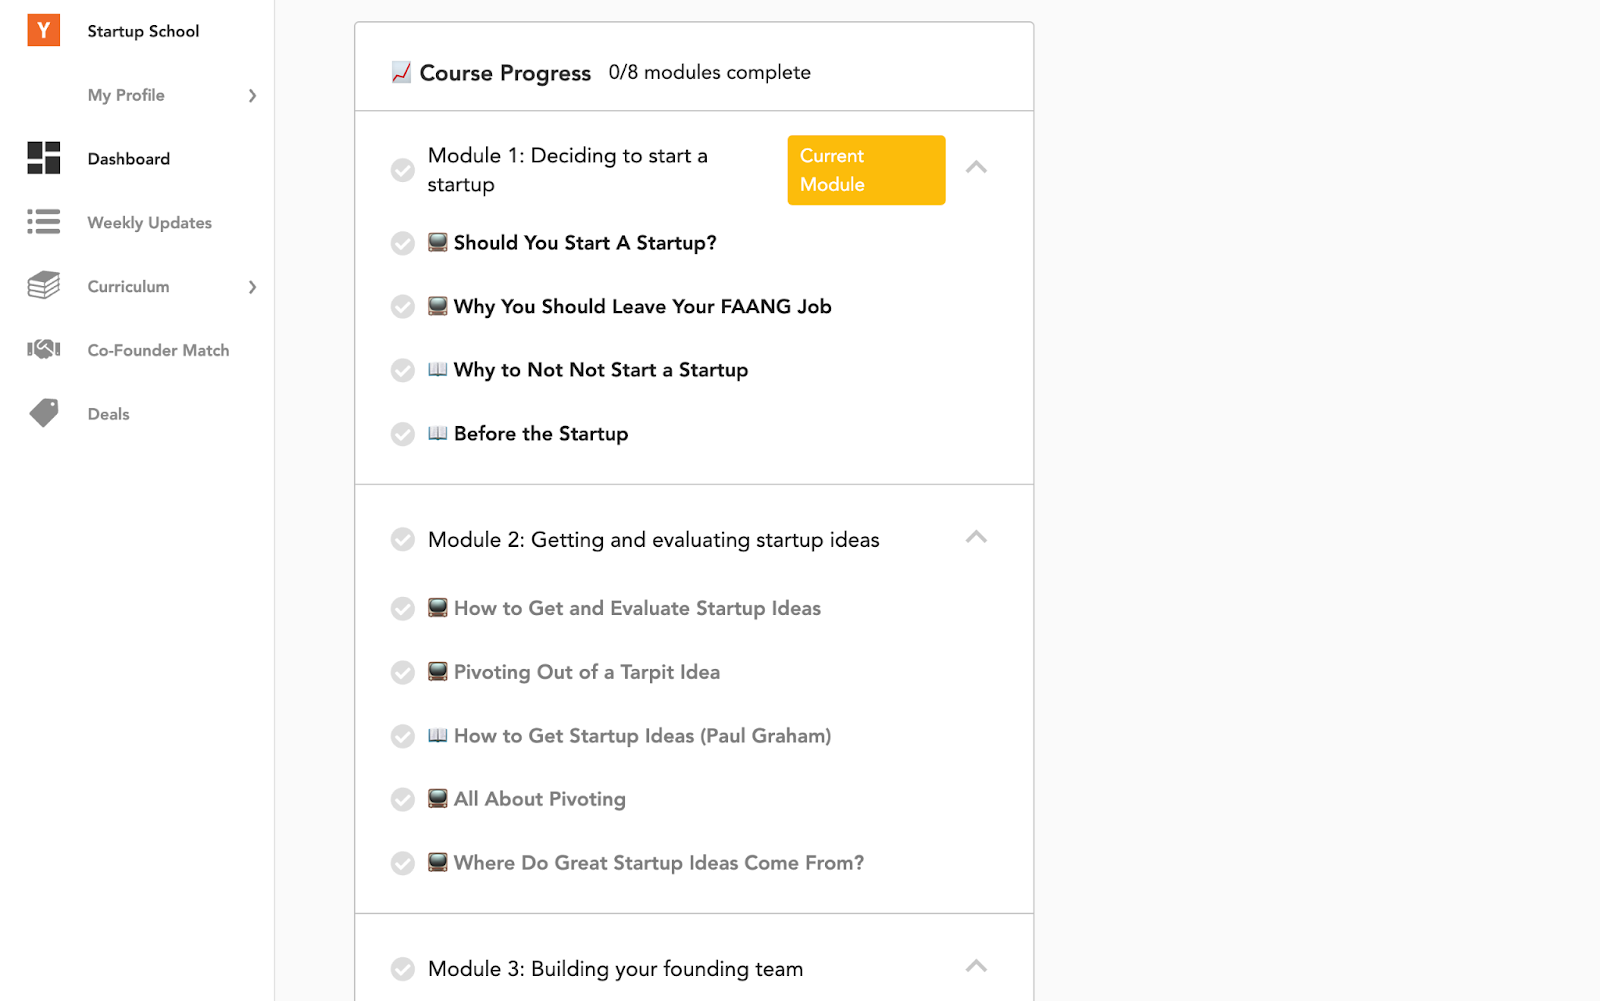Screen dimensions: 1600x1001
Task: Click video icon beside Pivoting Out of a Tarpit Idea
Action: [x=437, y=671]
